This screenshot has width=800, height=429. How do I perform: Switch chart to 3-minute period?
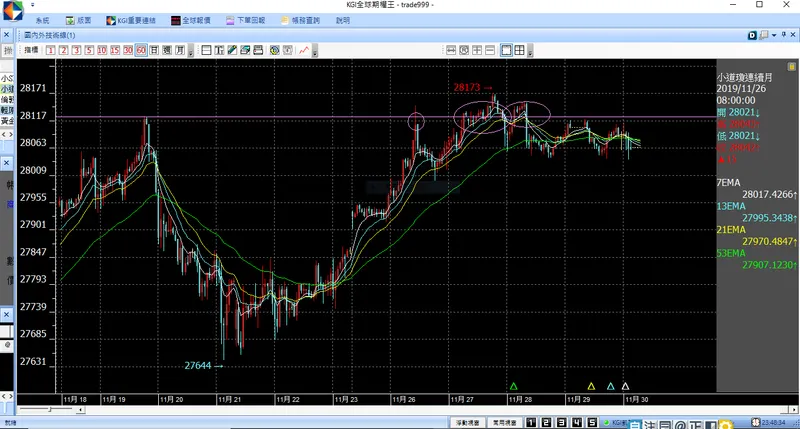click(x=76, y=50)
